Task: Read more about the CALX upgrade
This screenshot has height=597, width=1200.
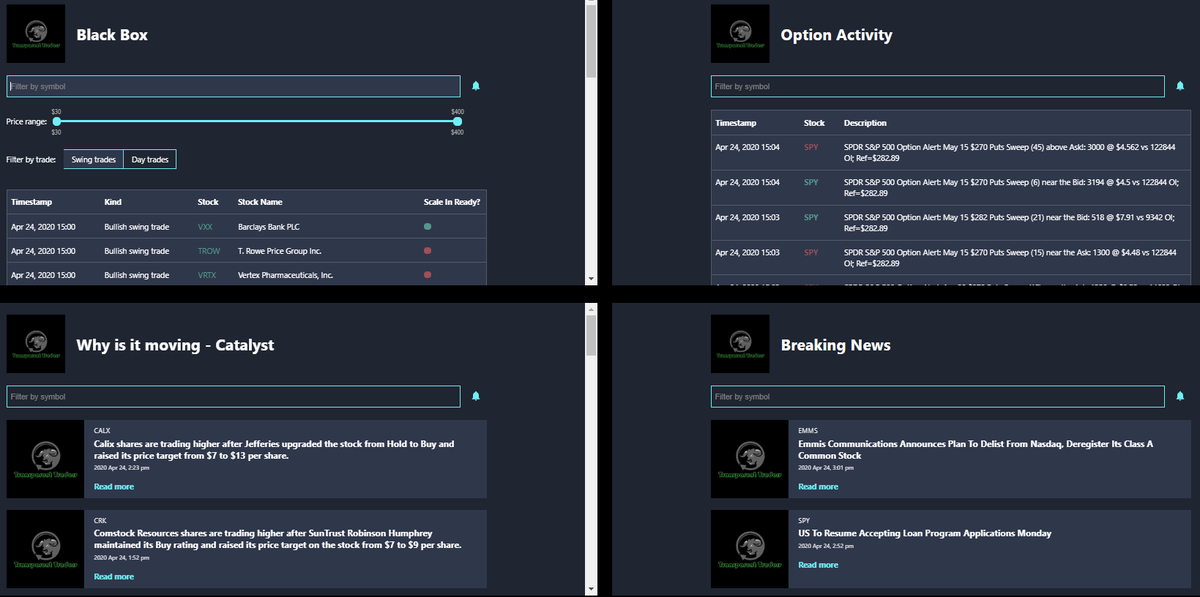Action: [114, 487]
